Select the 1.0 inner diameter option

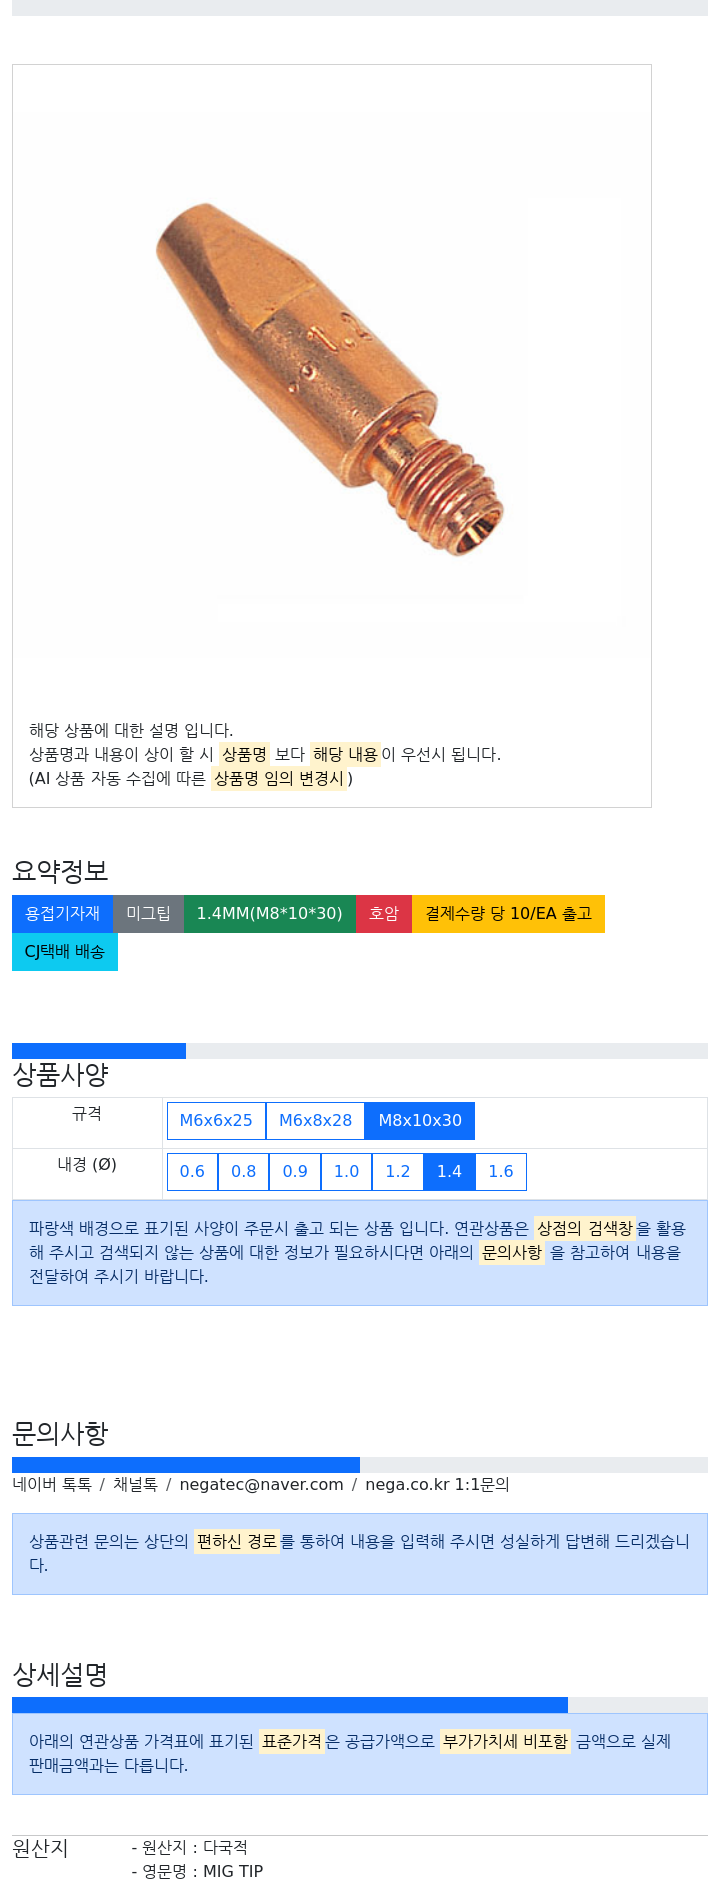click(x=346, y=1172)
